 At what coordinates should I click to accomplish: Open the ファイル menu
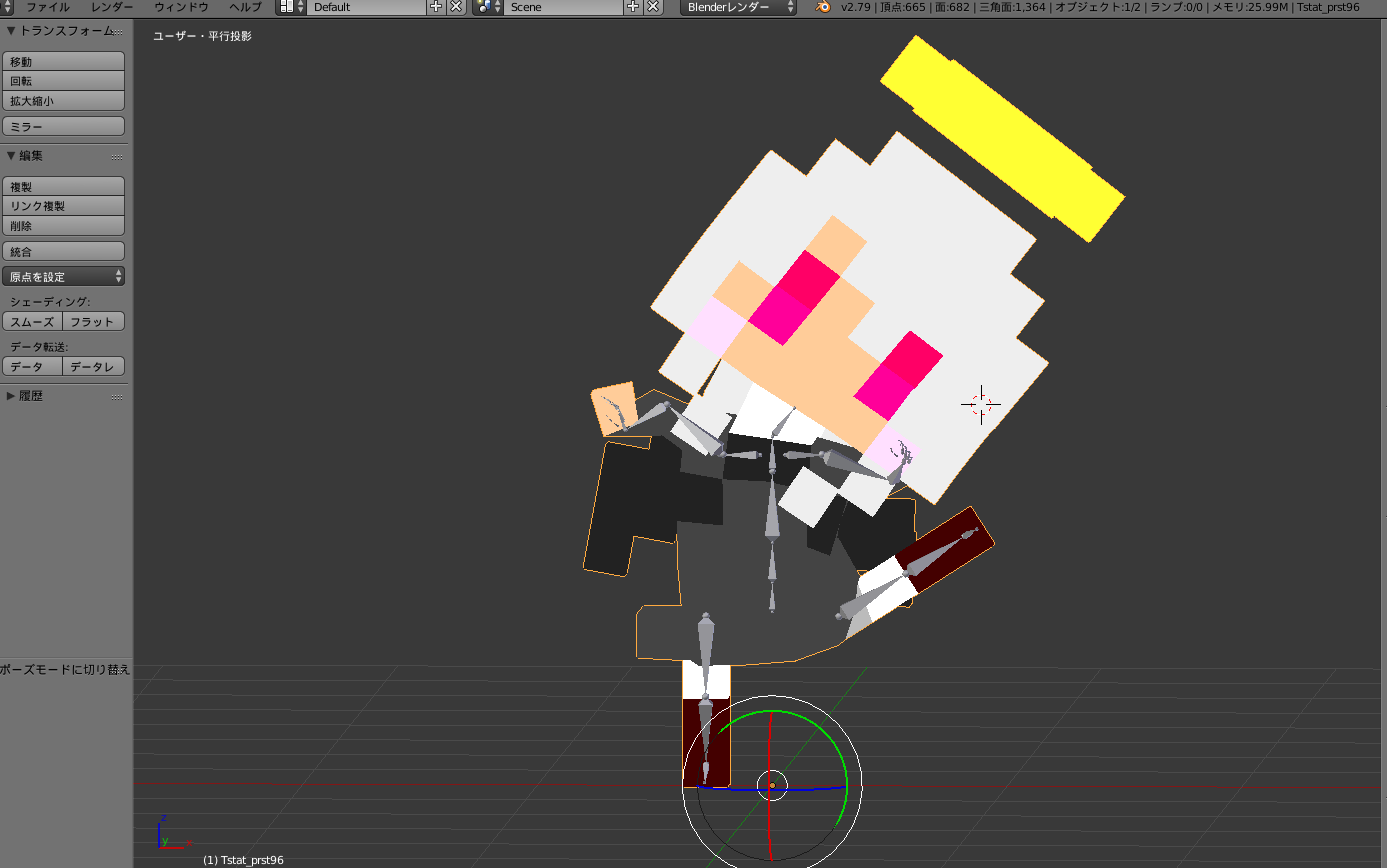pos(47,7)
